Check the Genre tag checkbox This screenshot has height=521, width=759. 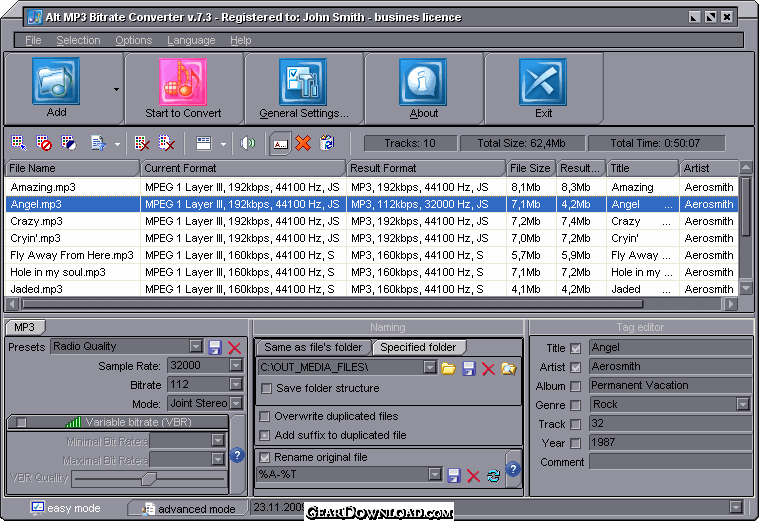[x=576, y=405]
